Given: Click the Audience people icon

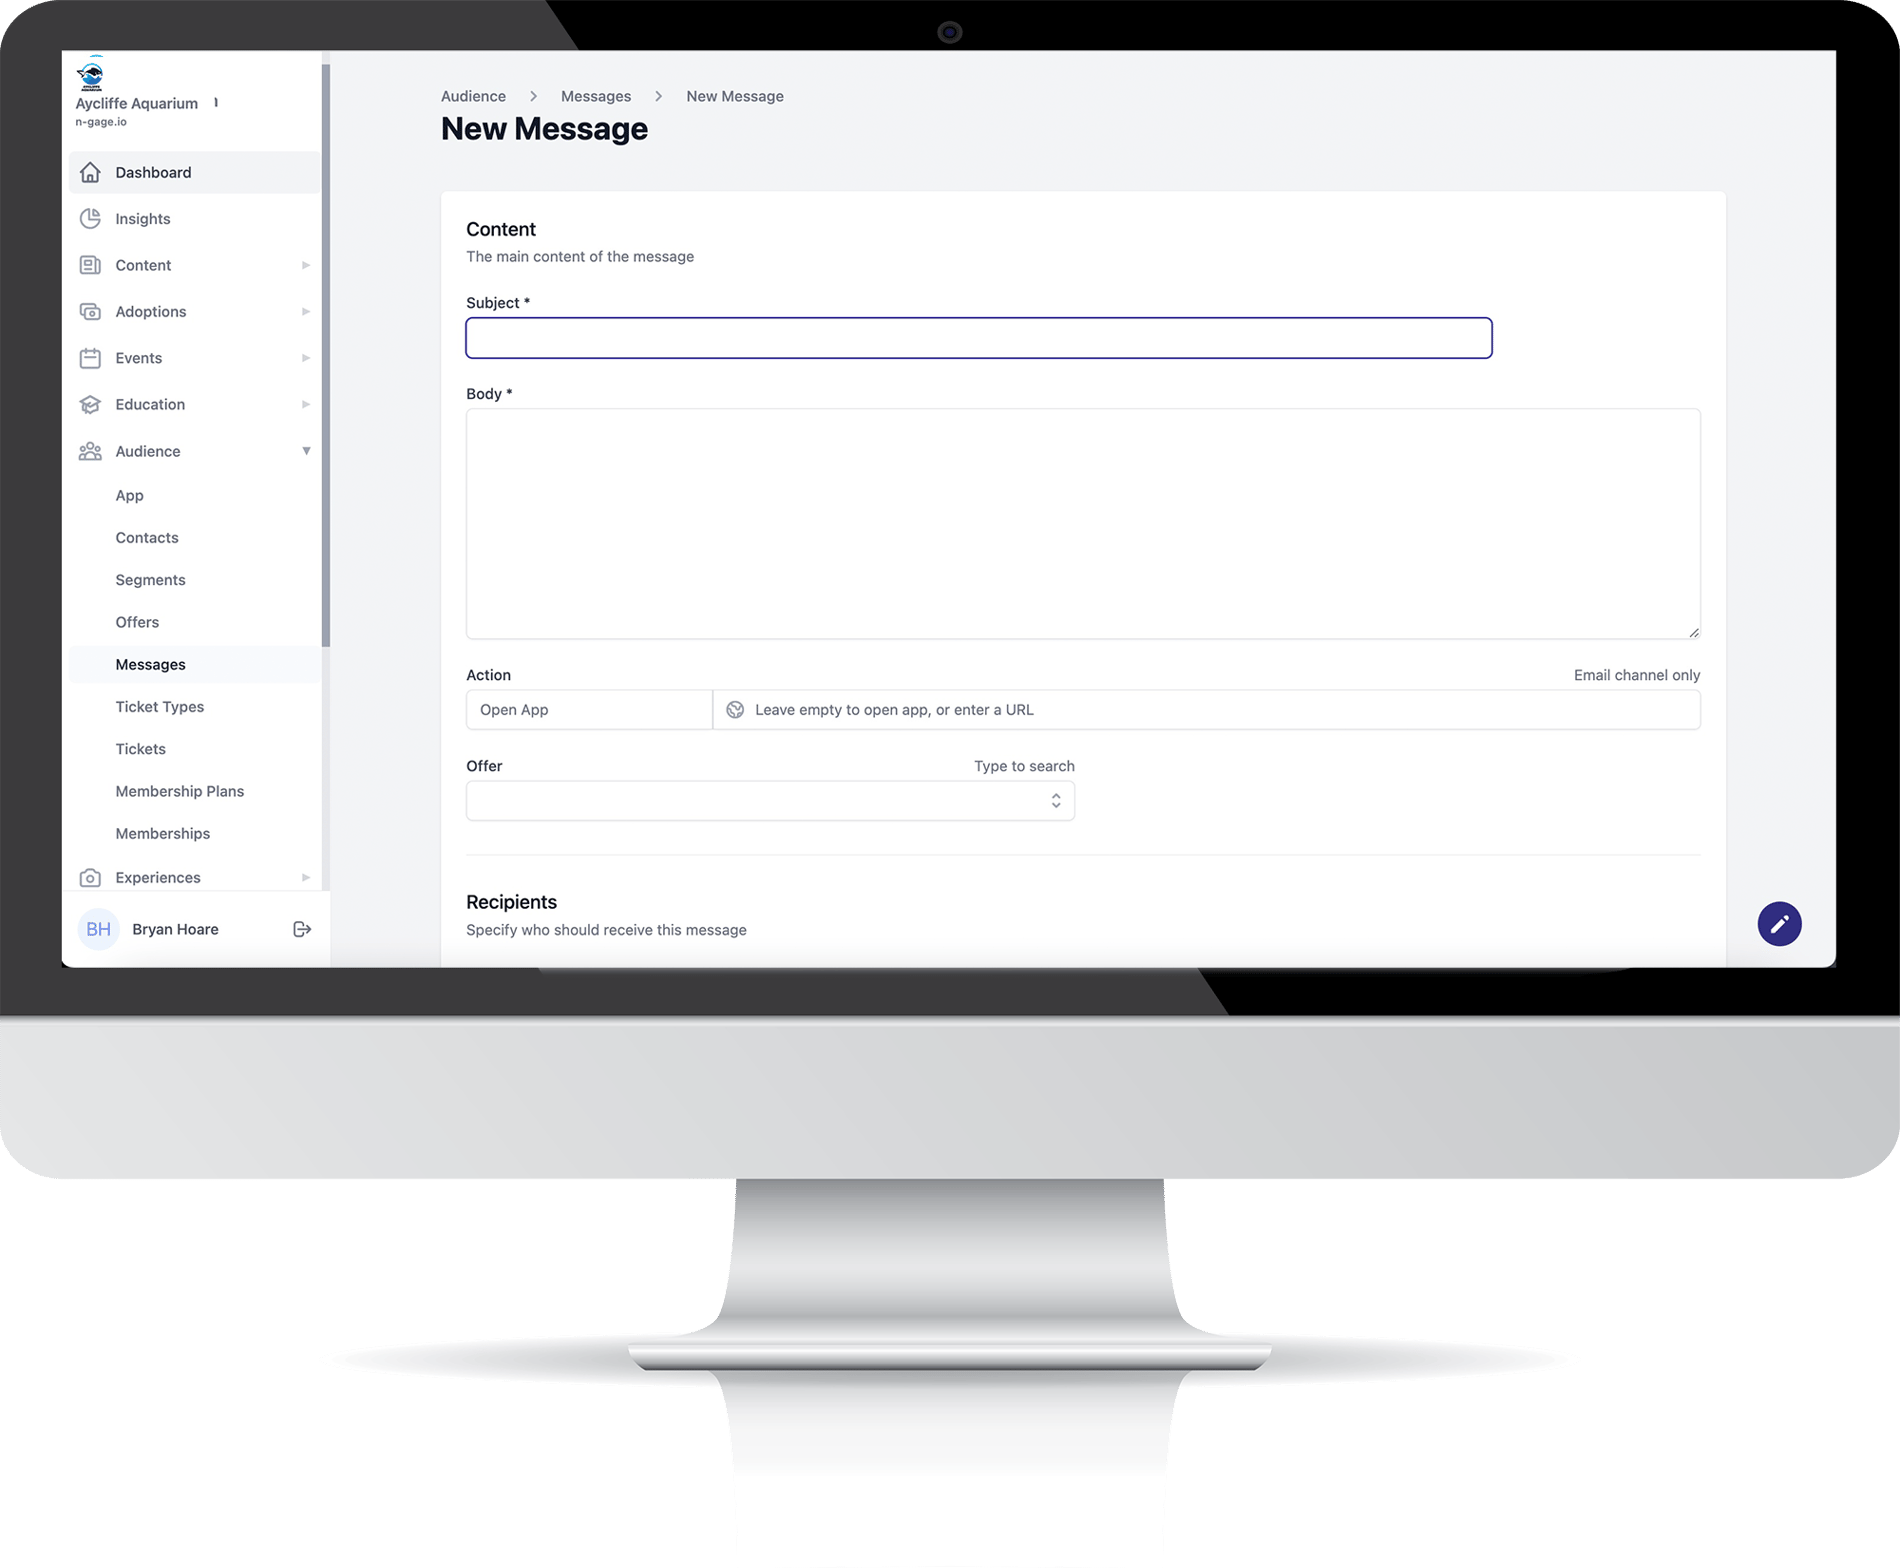Looking at the screenshot, I should 90,451.
